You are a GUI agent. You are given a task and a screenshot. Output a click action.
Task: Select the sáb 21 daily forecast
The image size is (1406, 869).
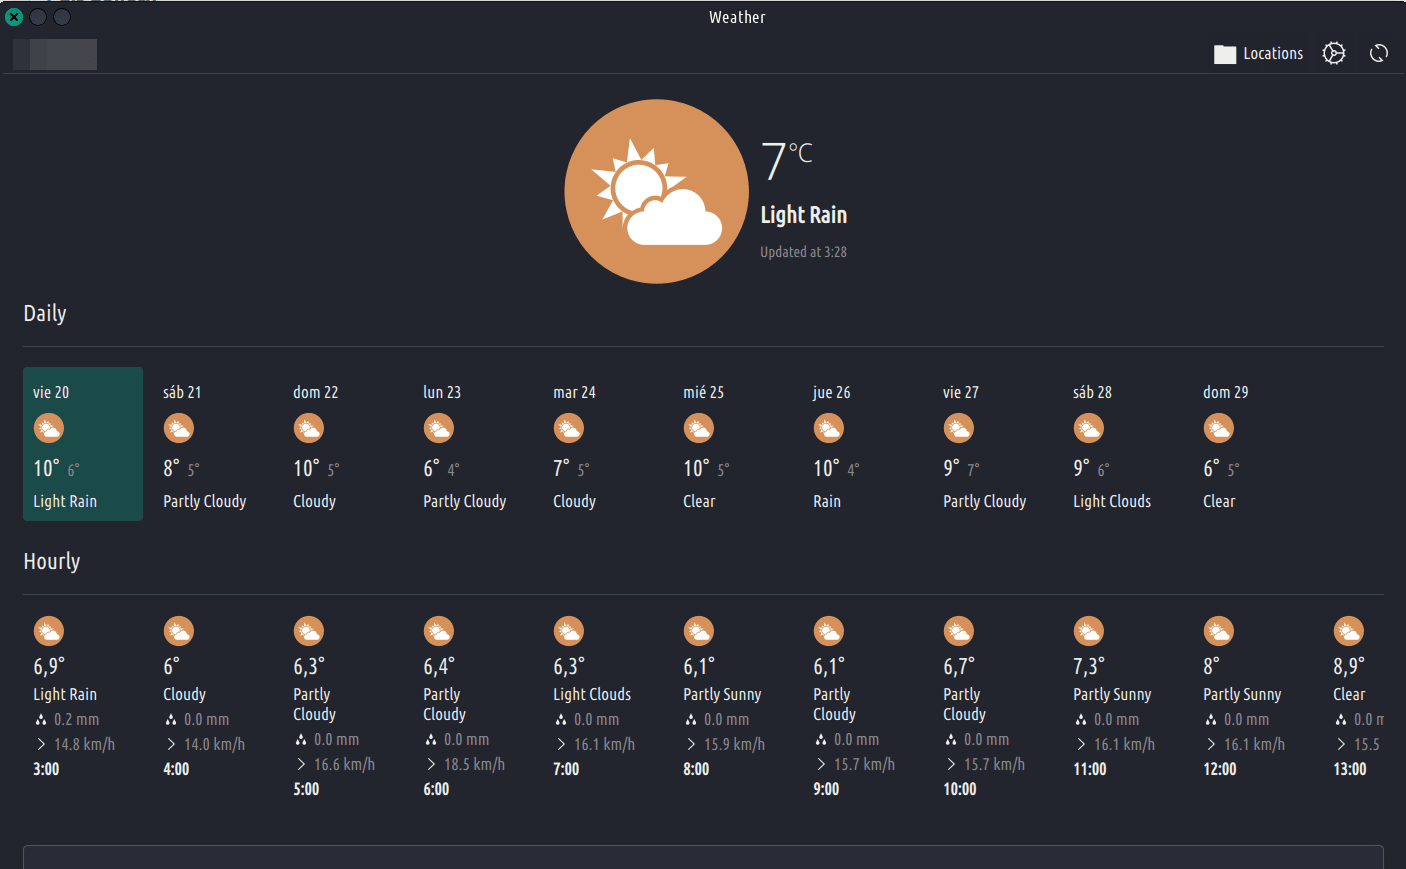(x=204, y=445)
